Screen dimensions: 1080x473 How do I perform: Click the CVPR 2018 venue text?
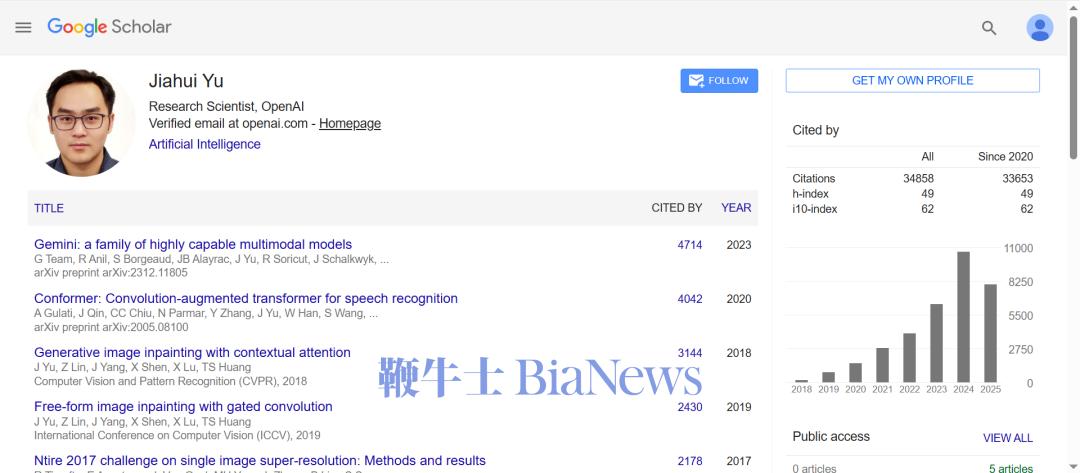coord(171,381)
